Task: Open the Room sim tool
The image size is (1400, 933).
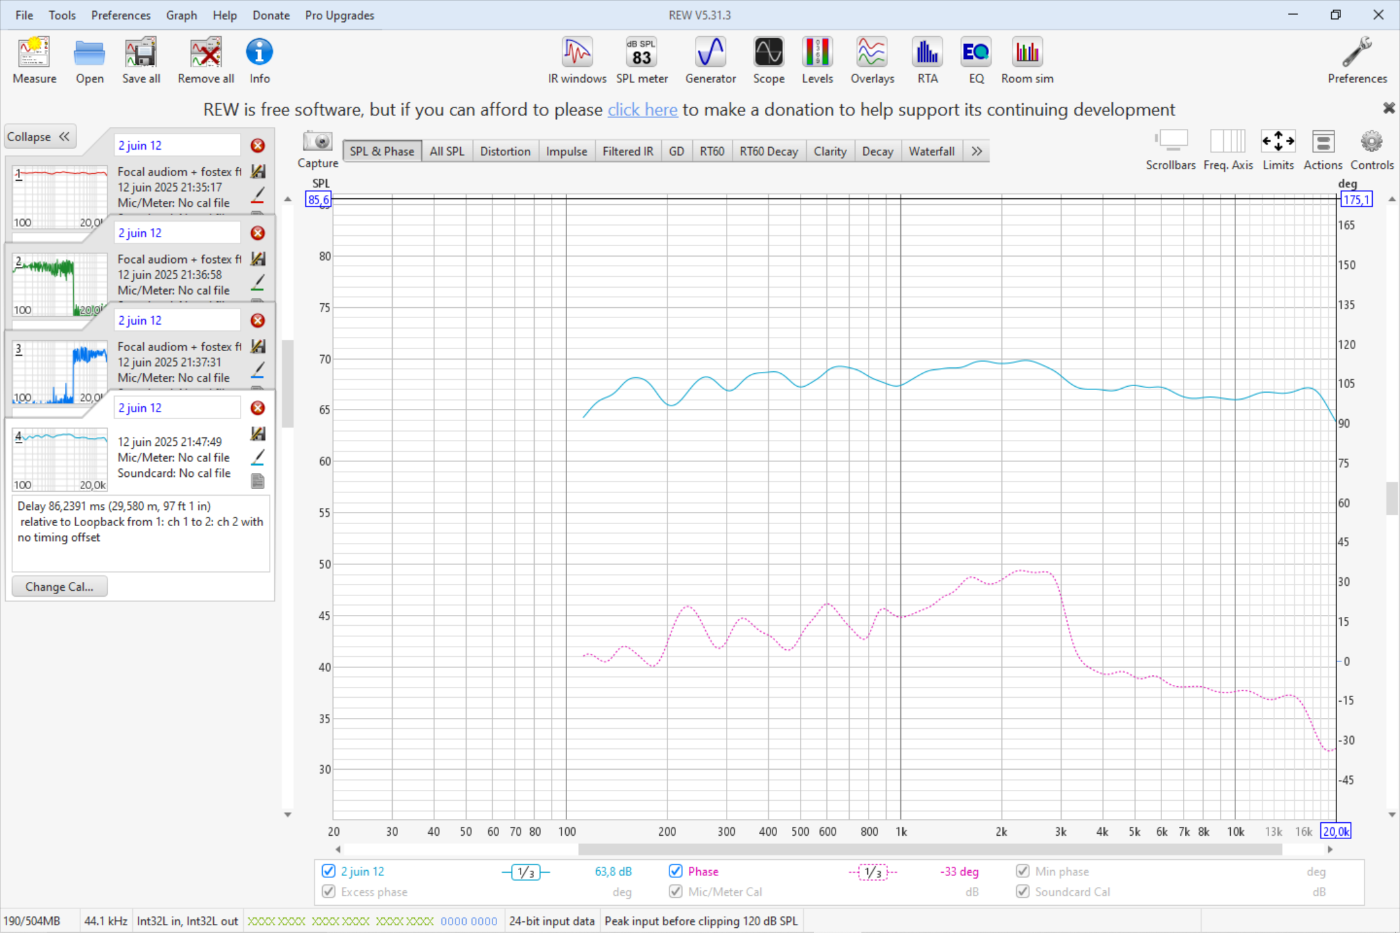Action: 1027,61
